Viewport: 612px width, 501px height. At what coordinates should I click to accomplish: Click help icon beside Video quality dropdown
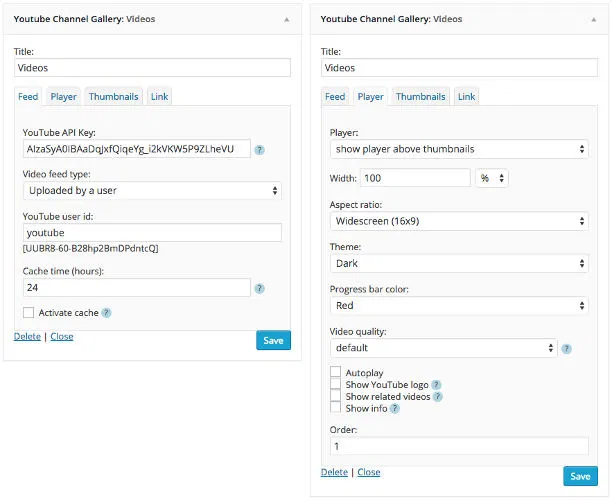[x=566, y=349]
